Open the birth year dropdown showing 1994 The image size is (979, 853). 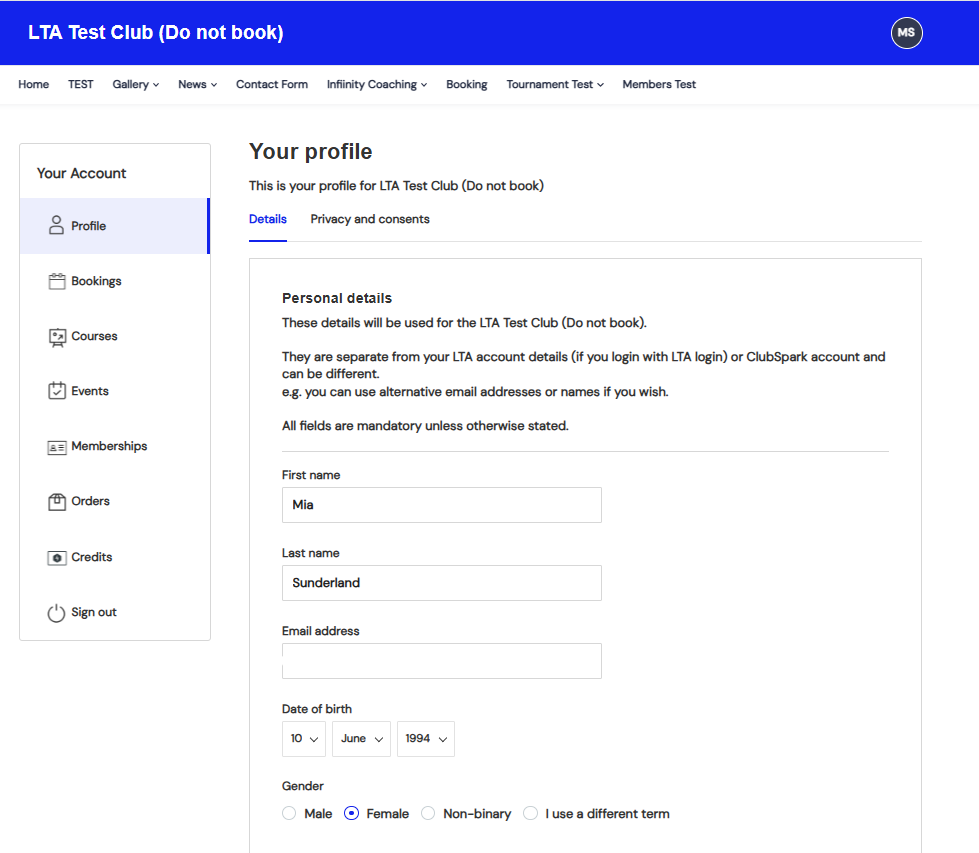tap(425, 739)
